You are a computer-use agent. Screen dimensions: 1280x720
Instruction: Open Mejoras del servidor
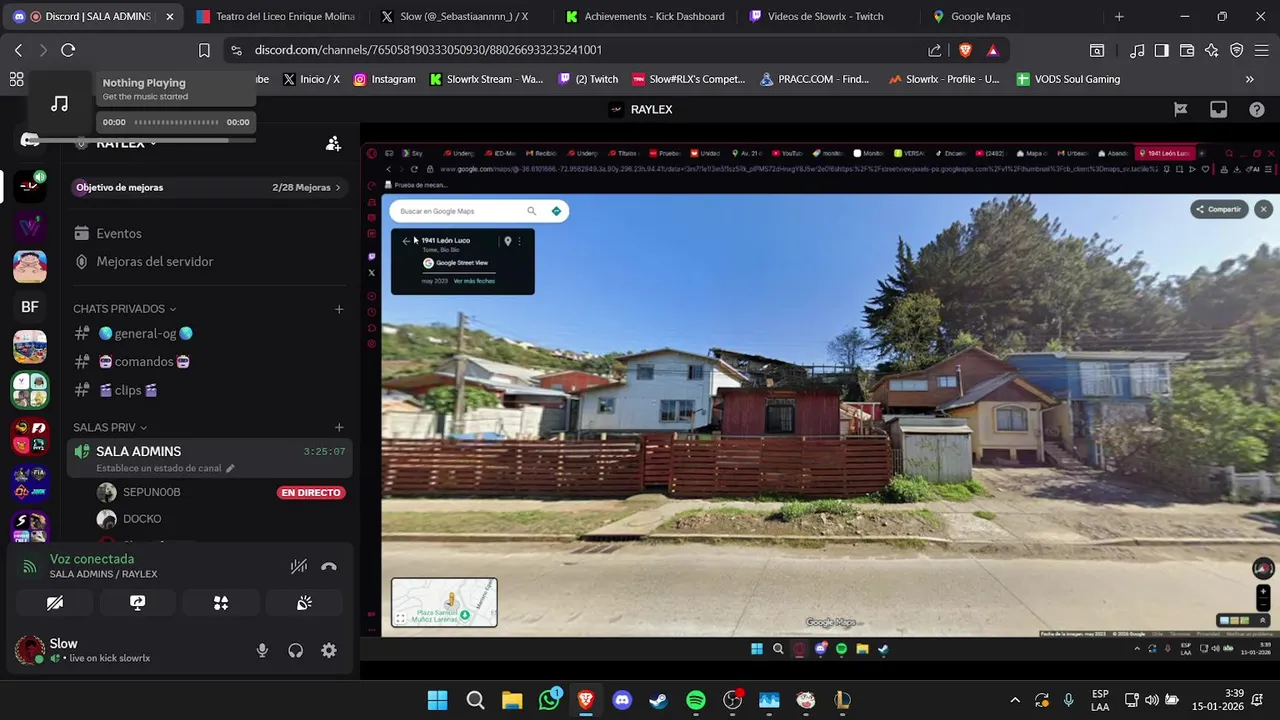(155, 261)
